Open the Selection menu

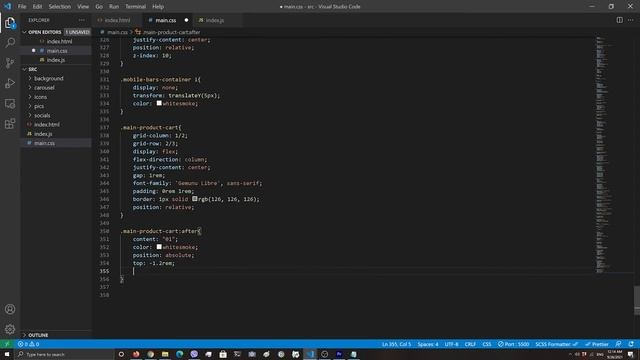60,7
